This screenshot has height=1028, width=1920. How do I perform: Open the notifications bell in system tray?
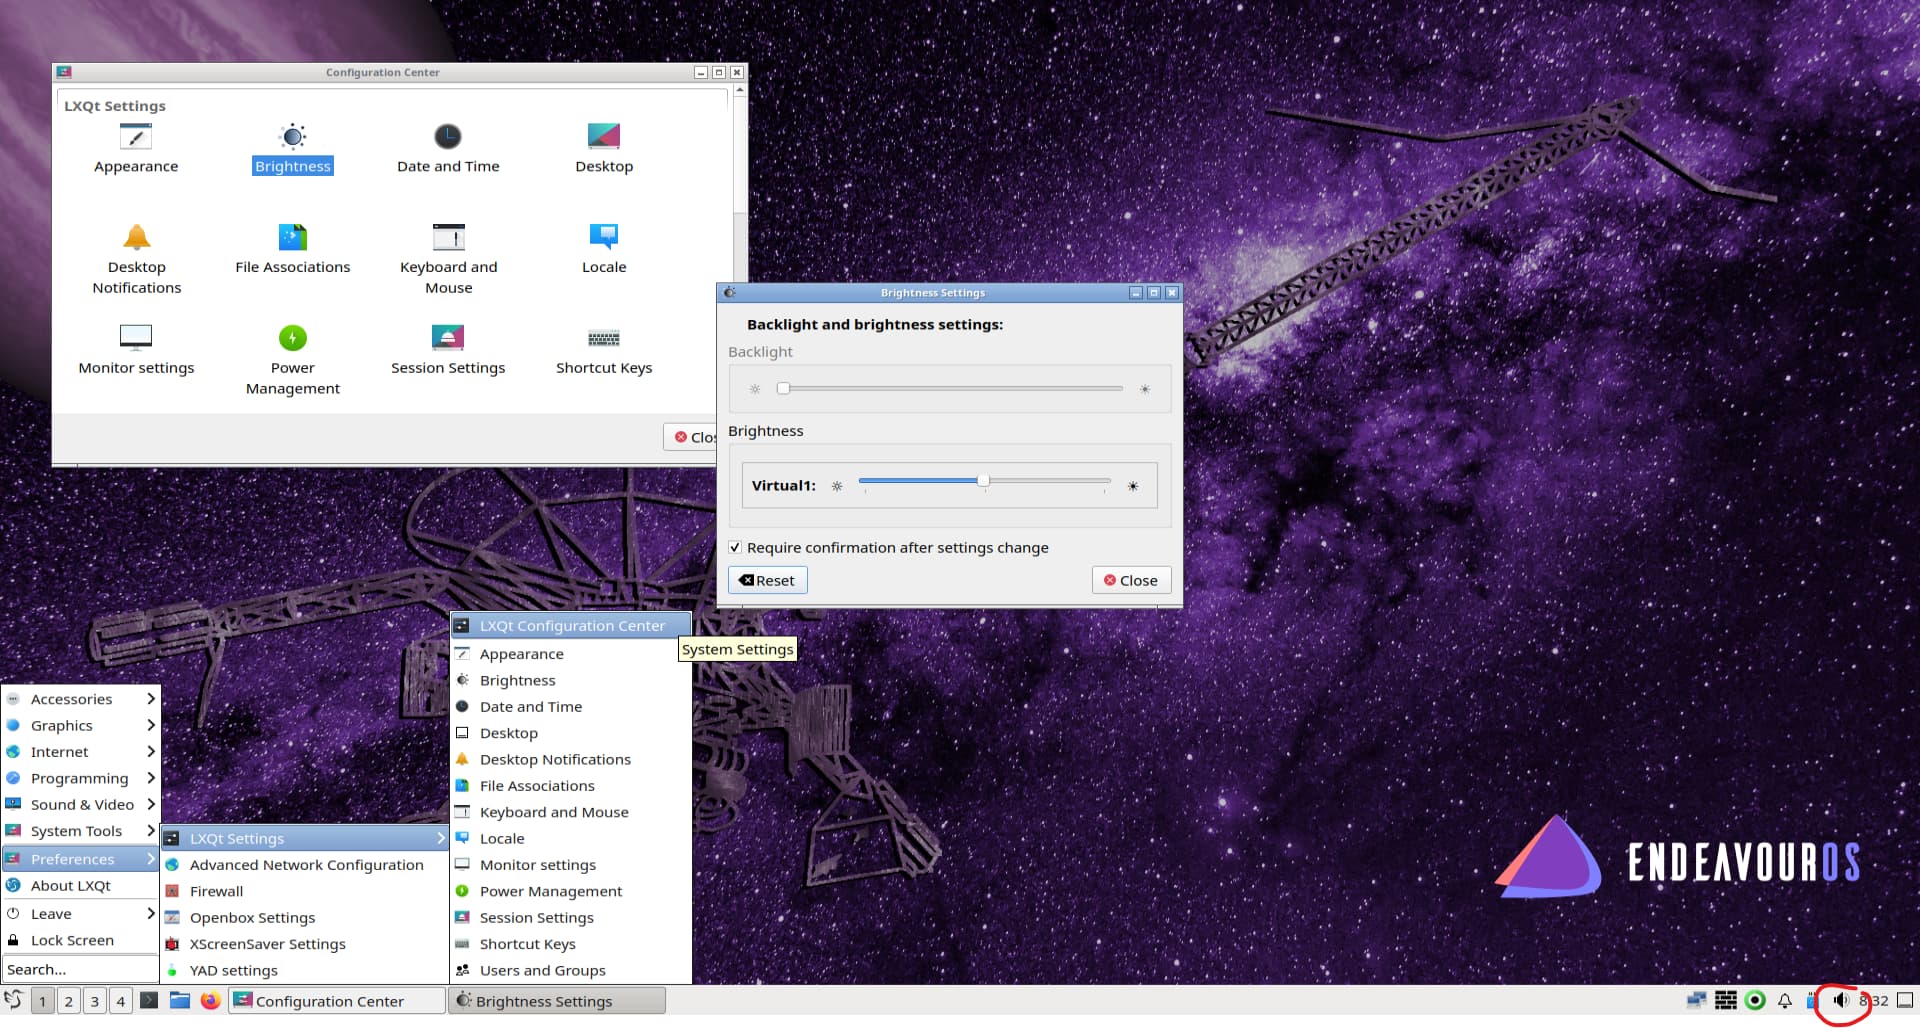coord(1784,1000)
